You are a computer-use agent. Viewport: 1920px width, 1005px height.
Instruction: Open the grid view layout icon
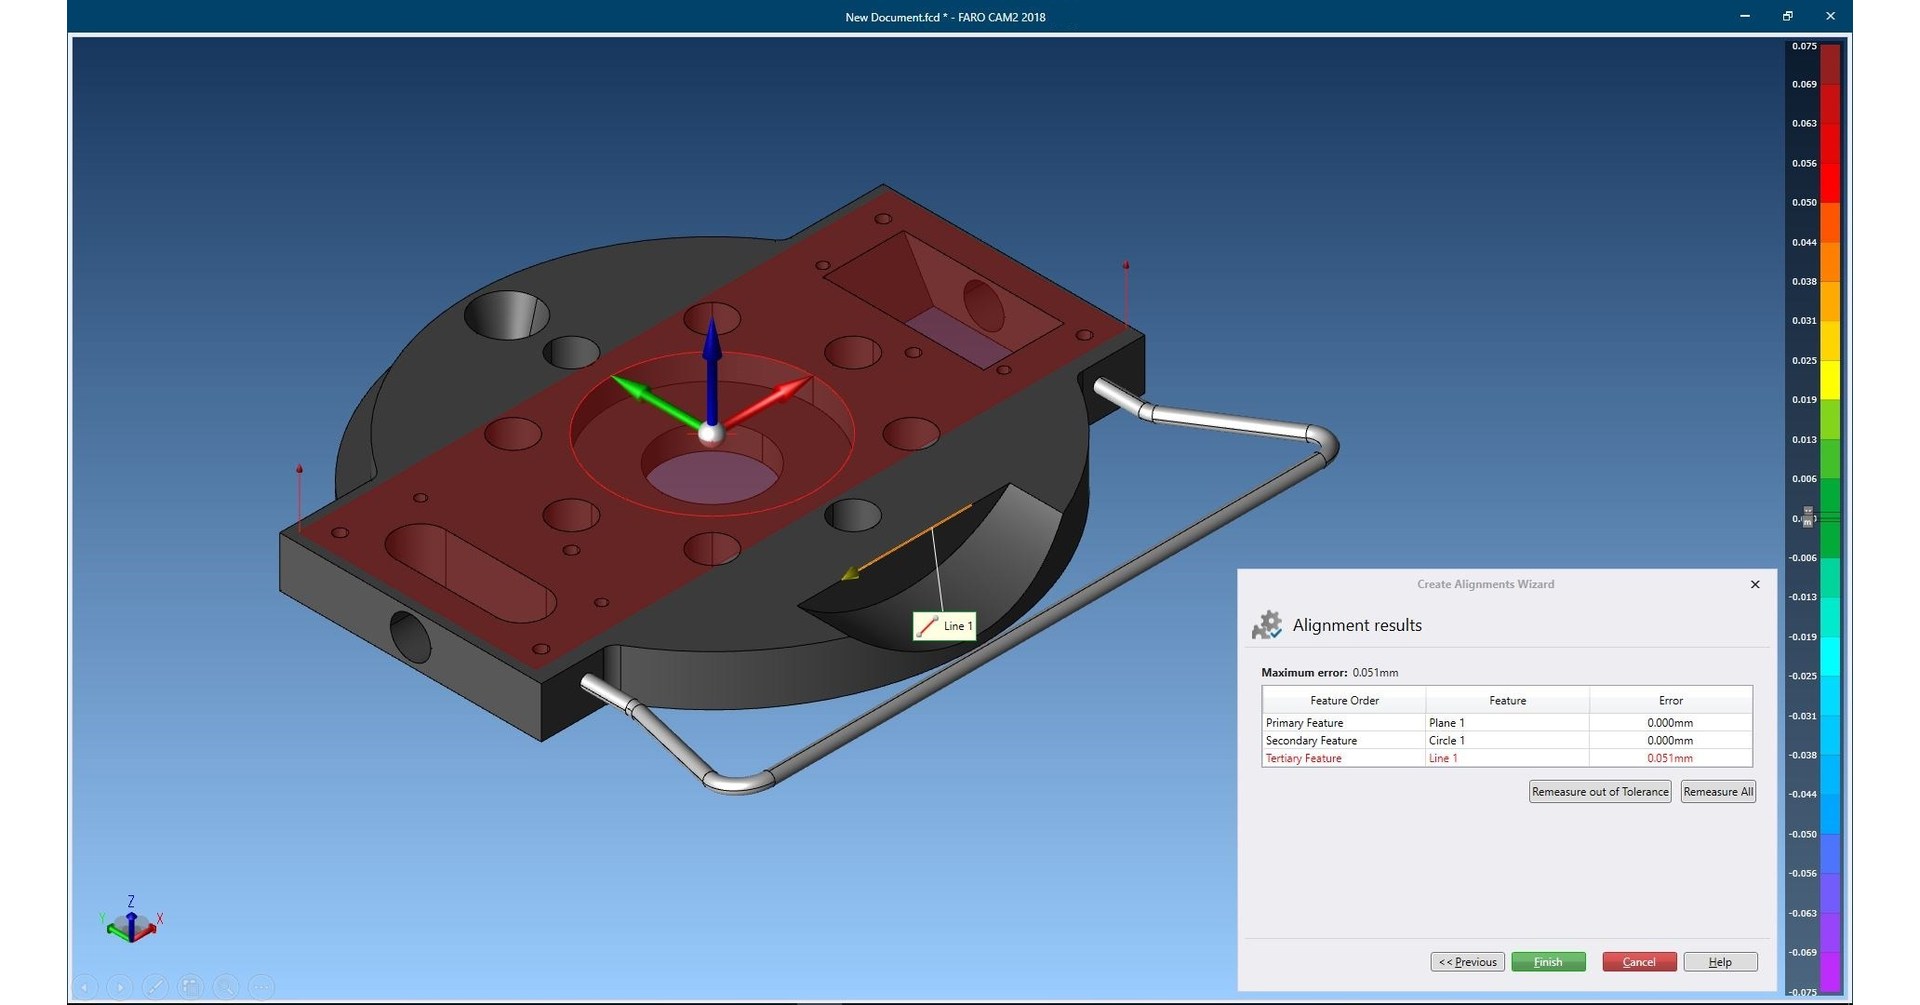pyautogui.click(x=191, y=987)
